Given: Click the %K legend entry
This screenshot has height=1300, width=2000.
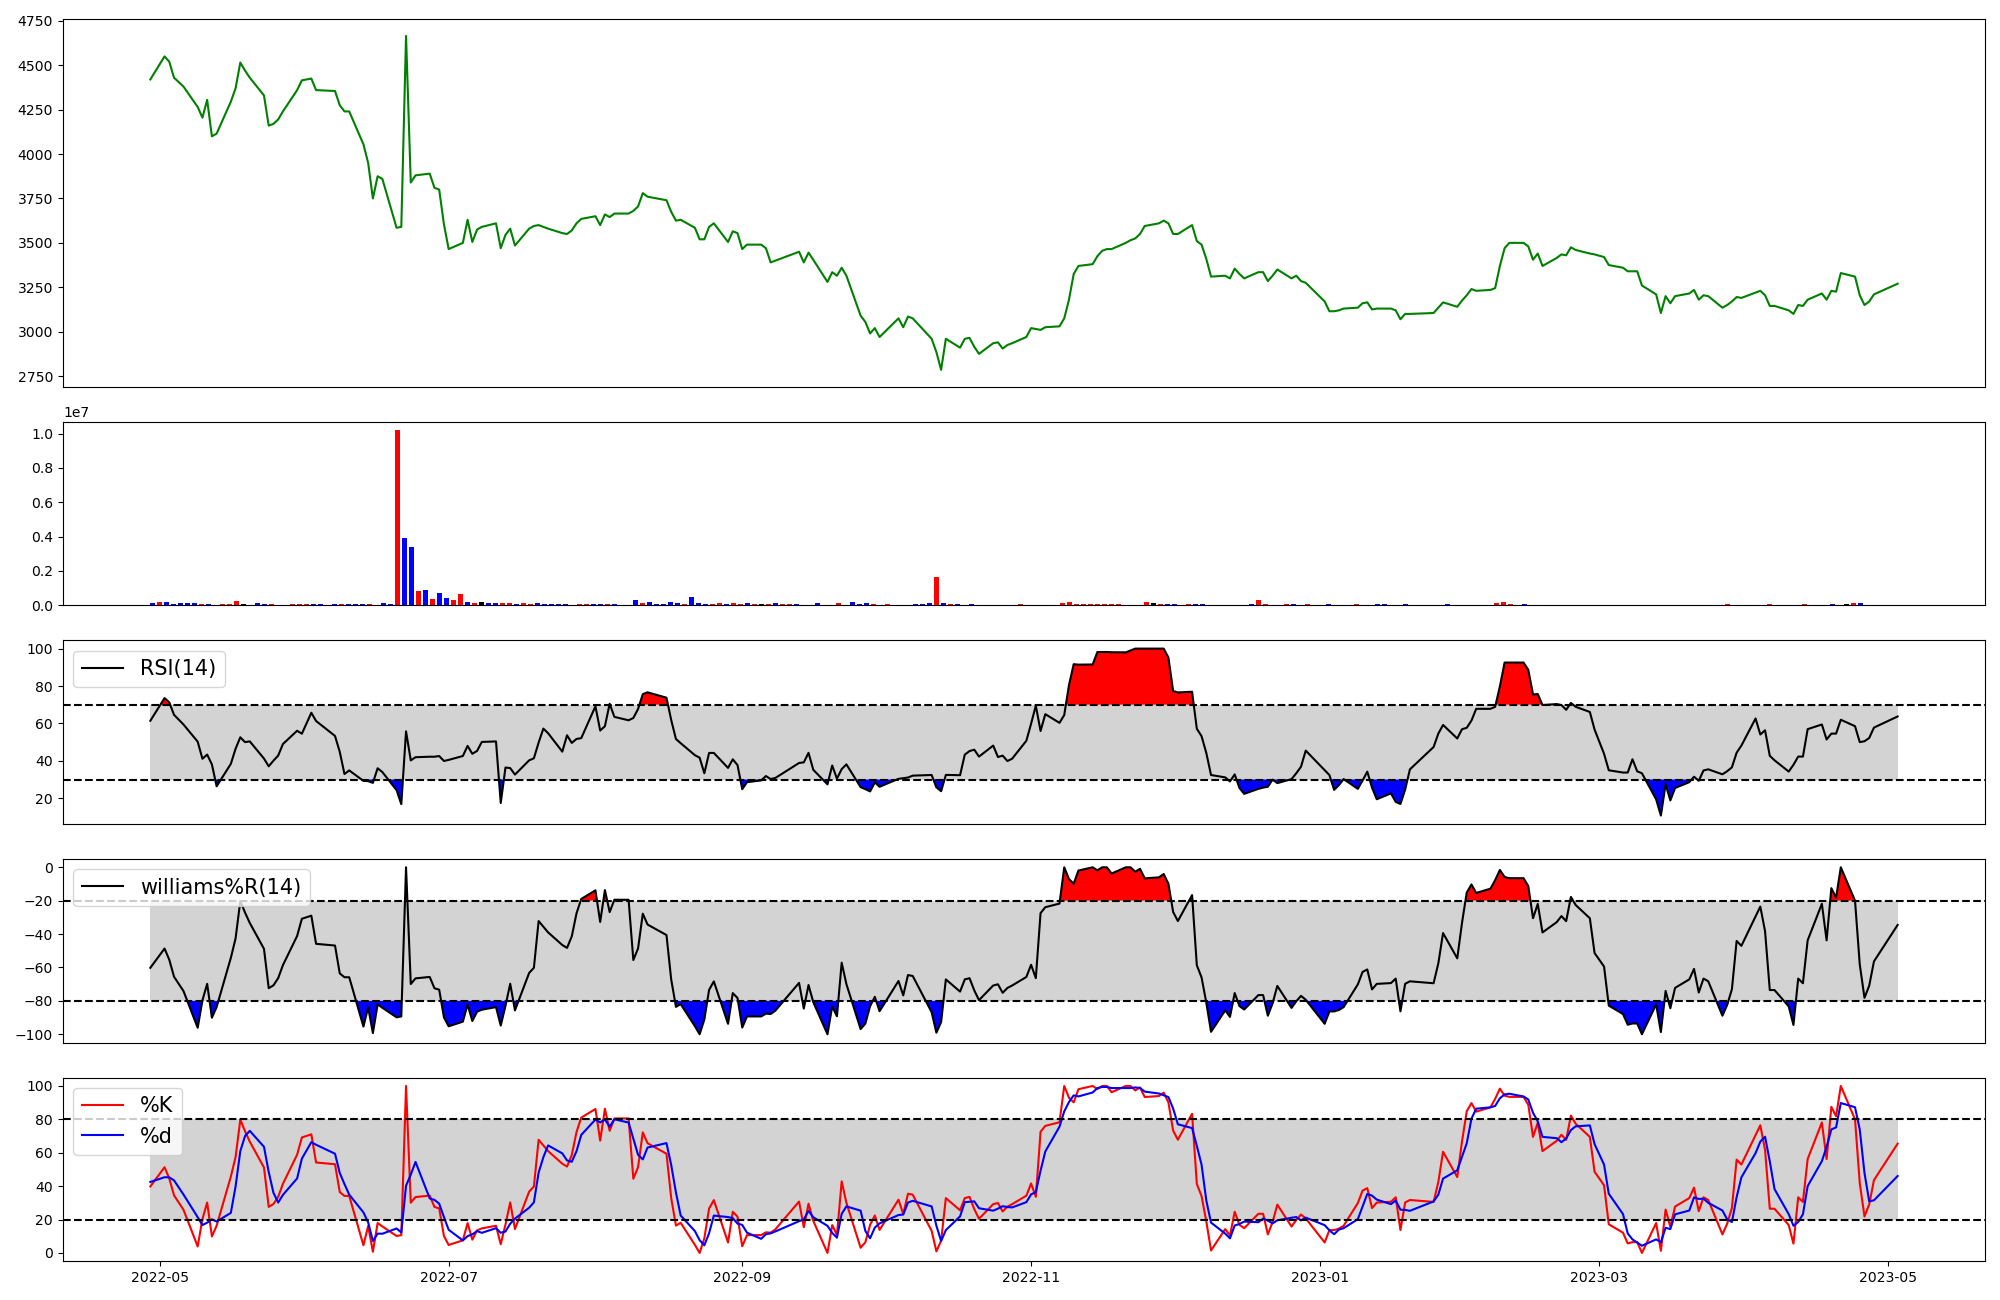Looking at the screenshot, I should click(x=155, y=1105).
